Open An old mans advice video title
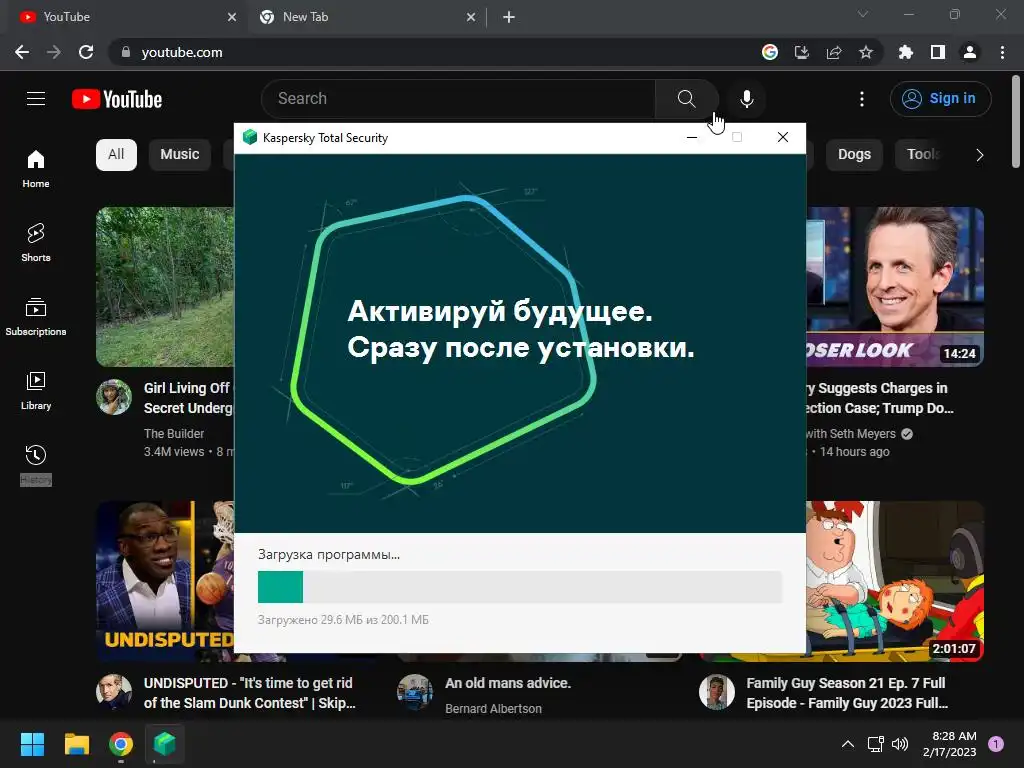Image resolution: width=1024 pixels, height=768 pixels. pos(508,683)
